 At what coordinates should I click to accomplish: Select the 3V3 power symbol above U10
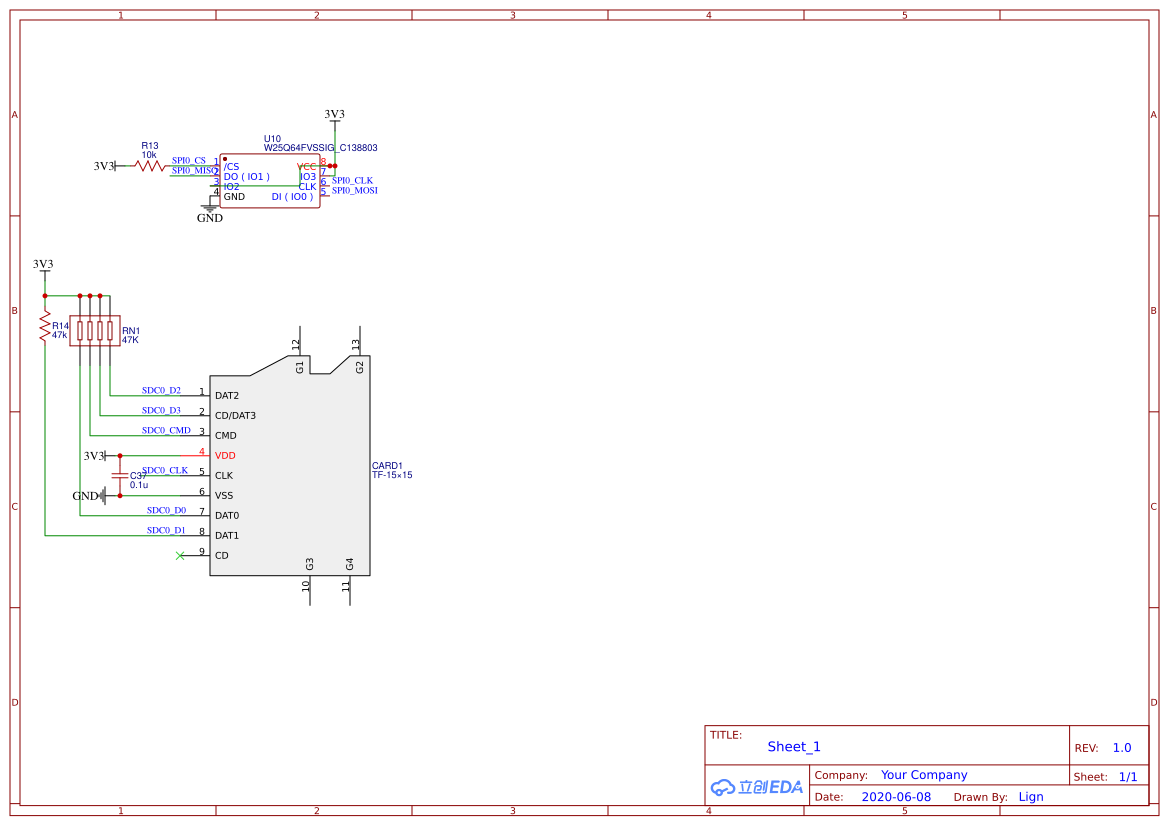coord(334,116)
